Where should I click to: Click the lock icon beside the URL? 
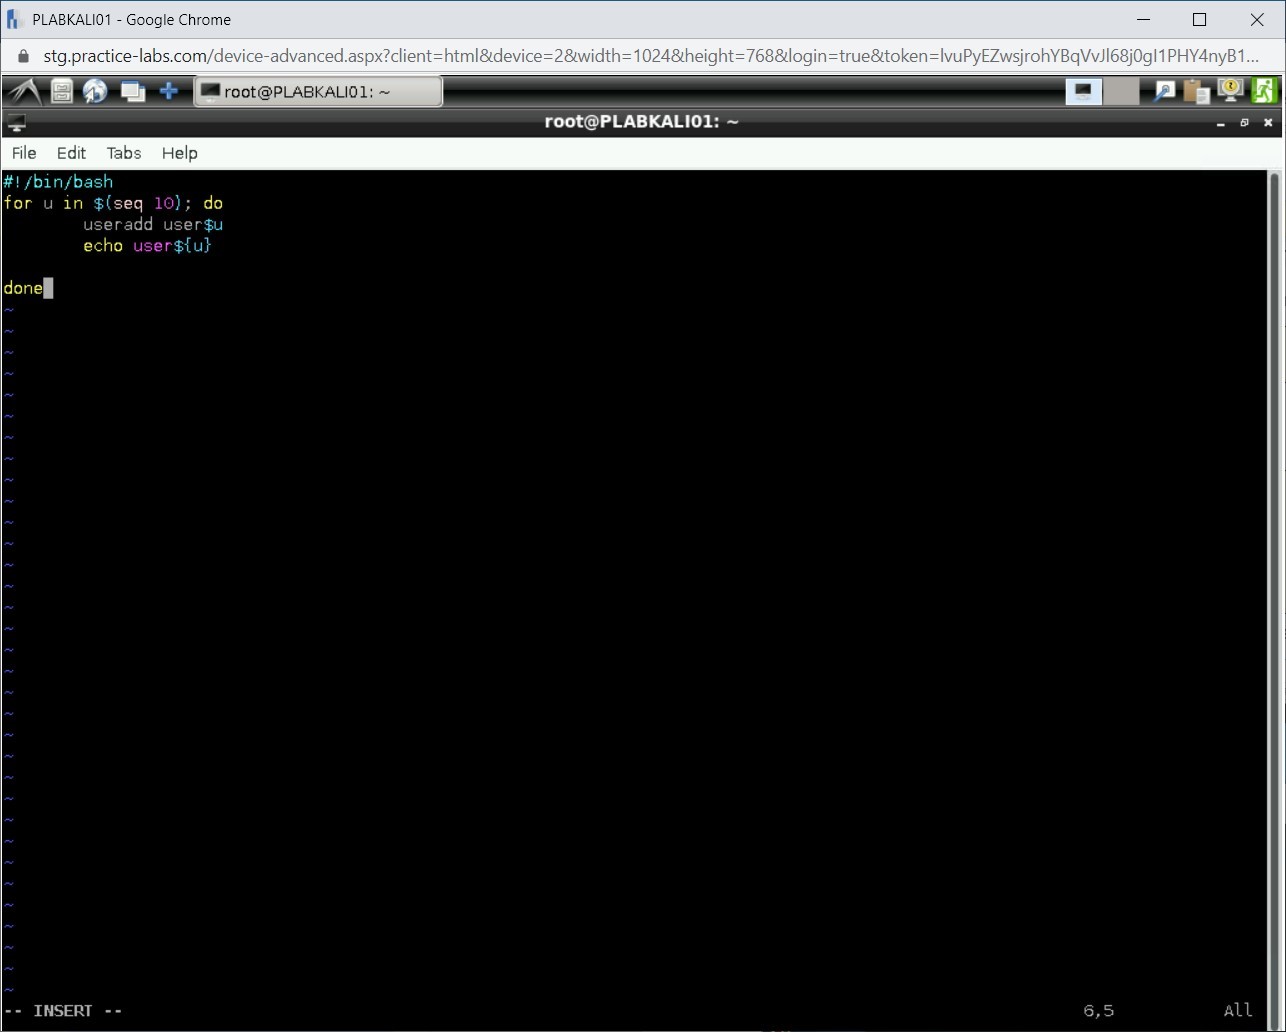click(x=25, y=56)
